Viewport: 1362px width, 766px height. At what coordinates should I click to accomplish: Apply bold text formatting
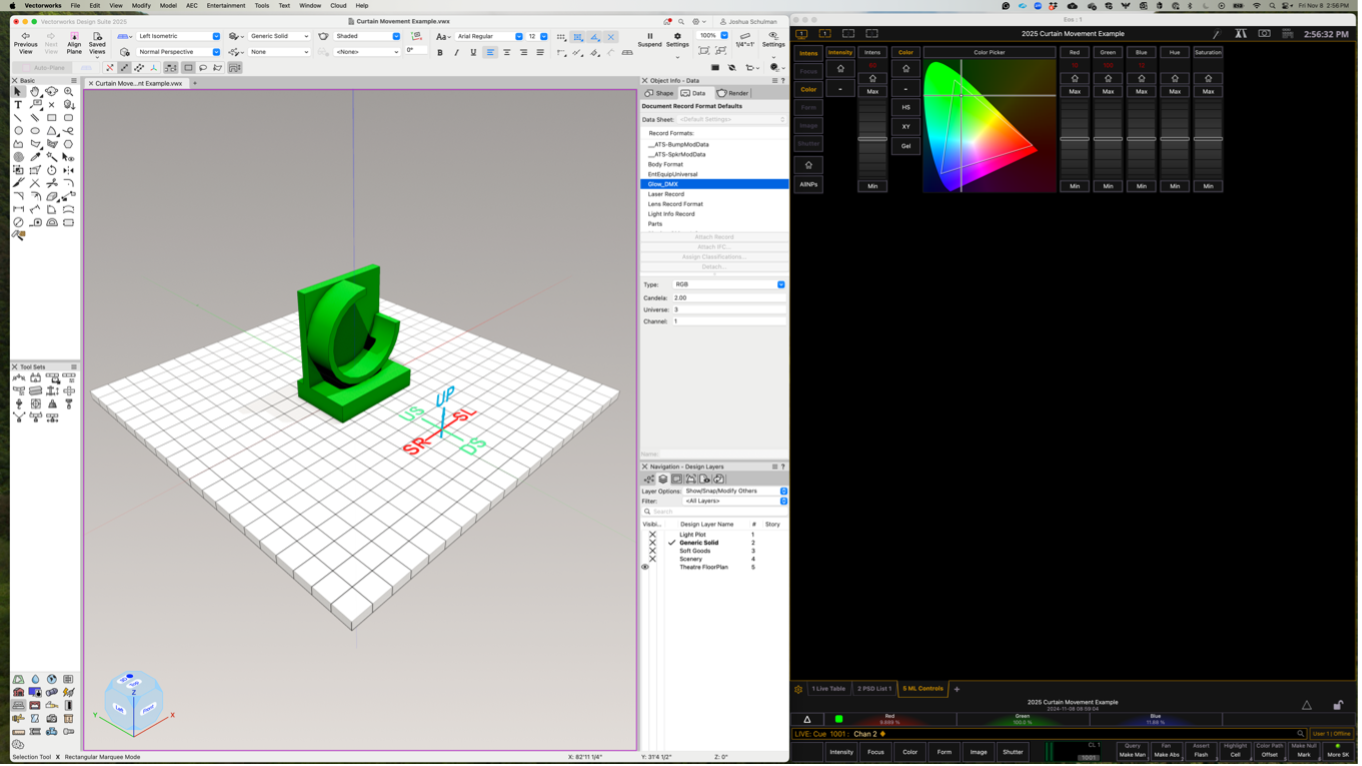click(x=440, y=52)
